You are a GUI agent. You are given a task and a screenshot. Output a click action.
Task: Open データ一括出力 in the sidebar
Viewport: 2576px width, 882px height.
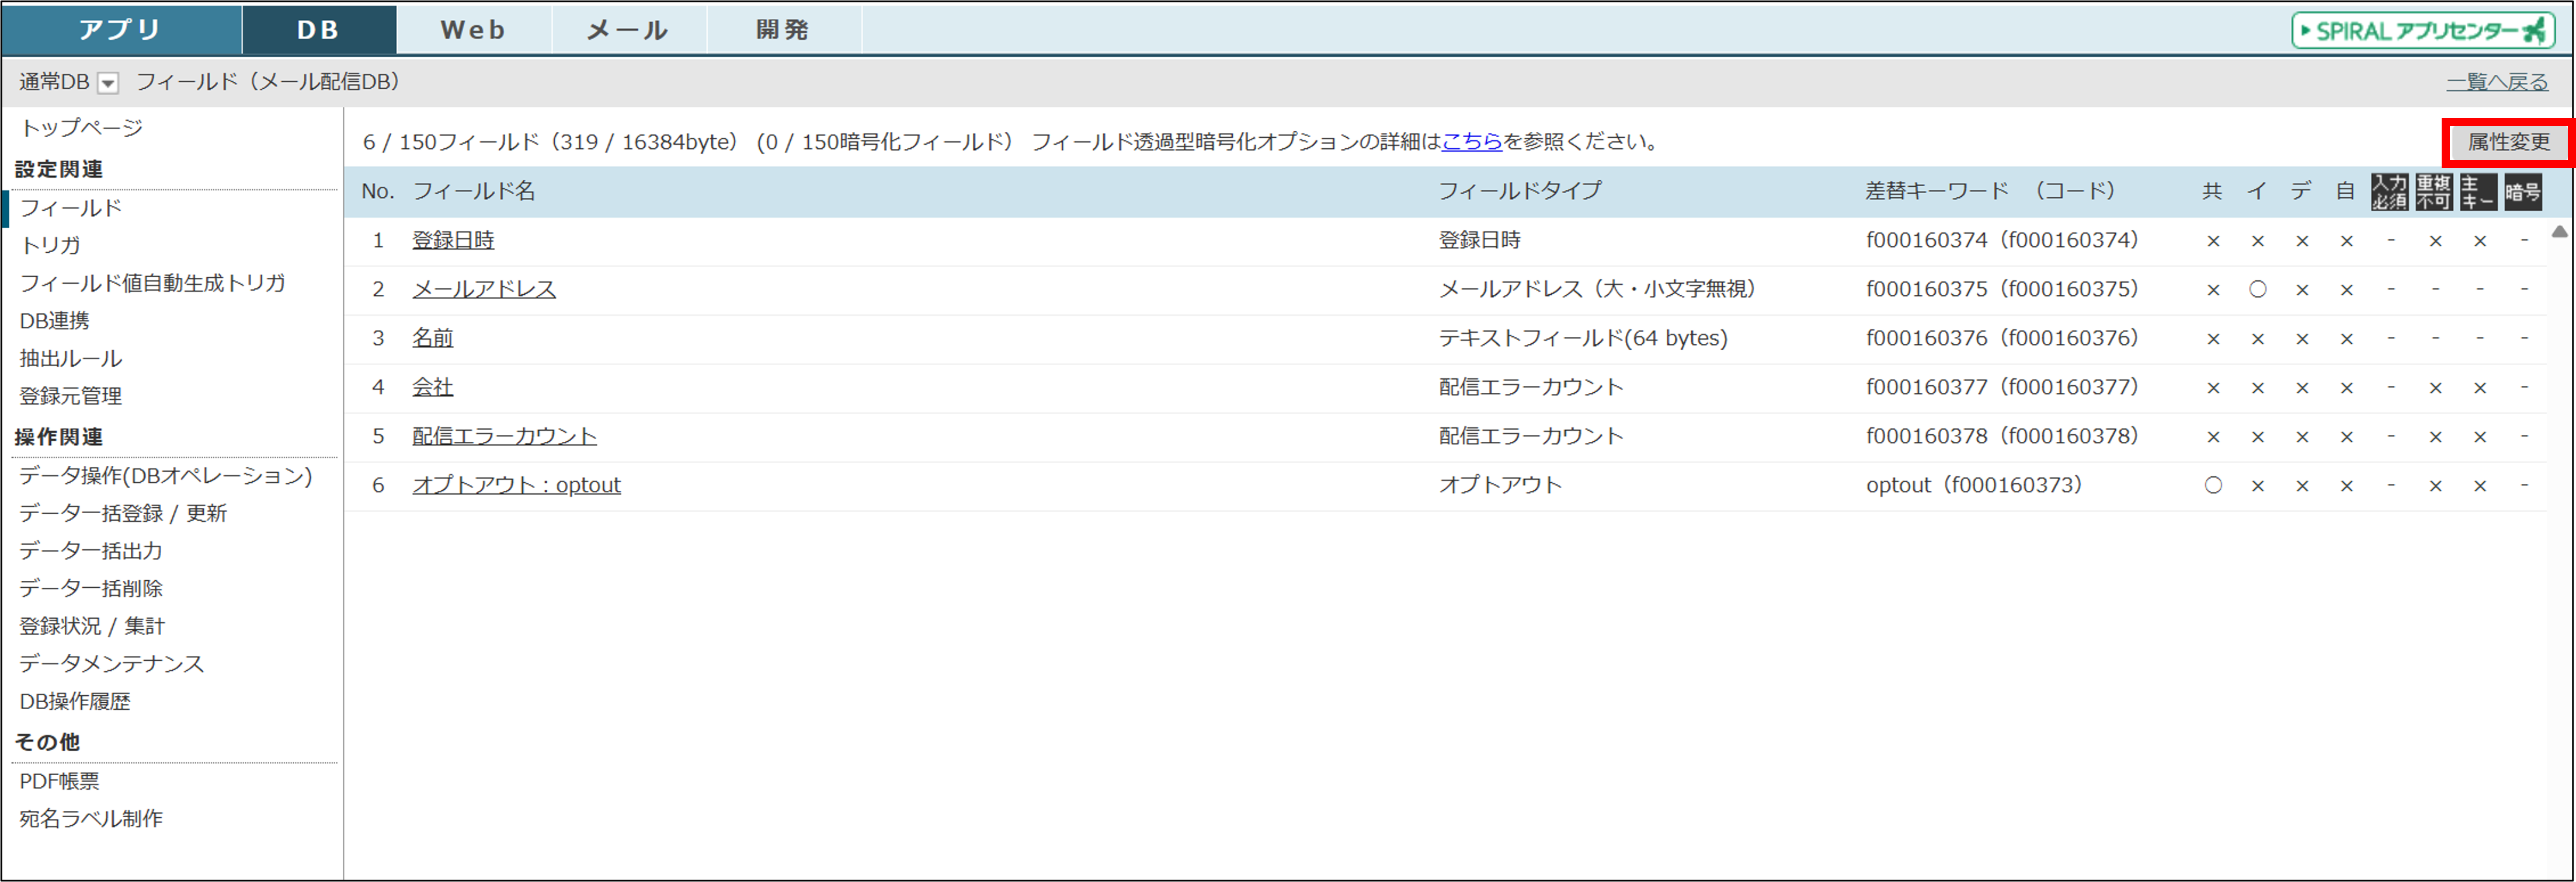pyautogui.click(x=91, y=551)
